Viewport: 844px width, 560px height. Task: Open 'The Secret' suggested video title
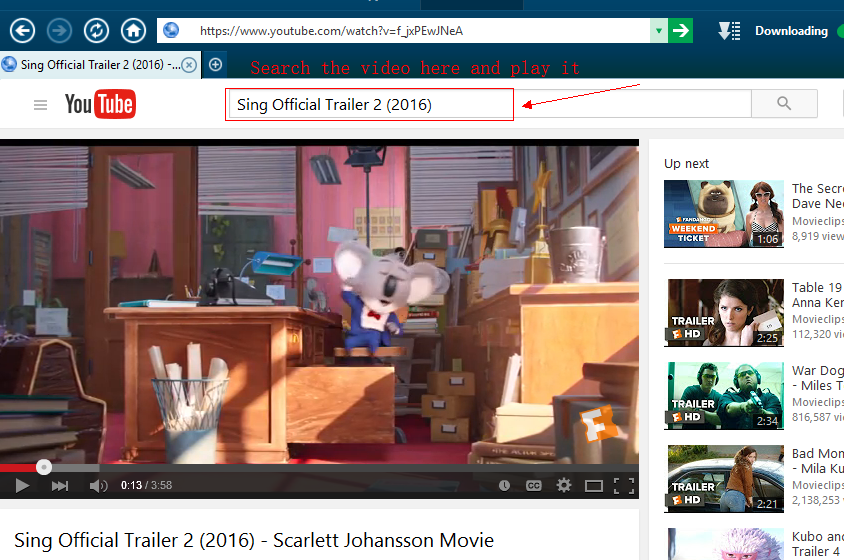(x=818, y=196)
